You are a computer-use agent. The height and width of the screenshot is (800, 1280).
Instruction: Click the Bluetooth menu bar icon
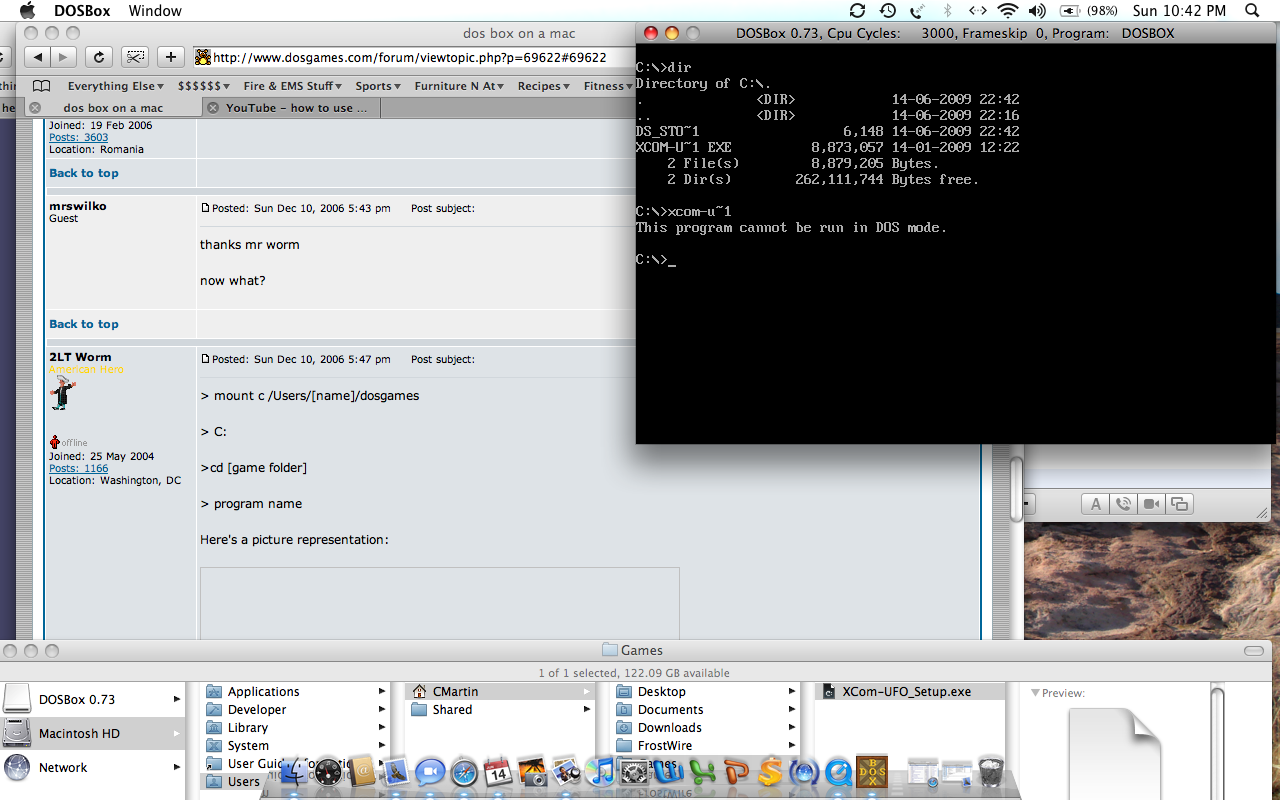pos(948,11)
